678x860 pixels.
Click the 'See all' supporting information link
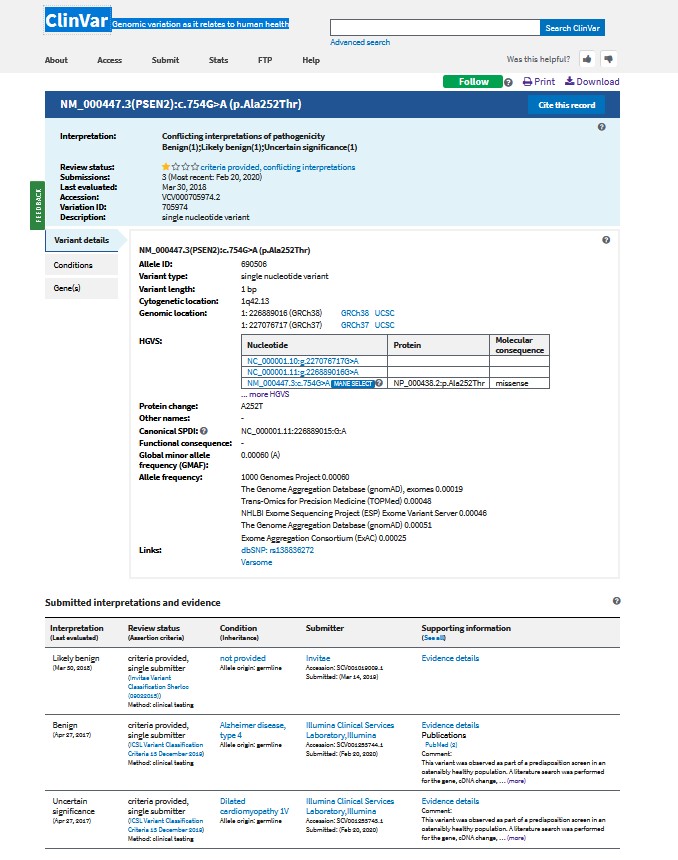(433, 638)
